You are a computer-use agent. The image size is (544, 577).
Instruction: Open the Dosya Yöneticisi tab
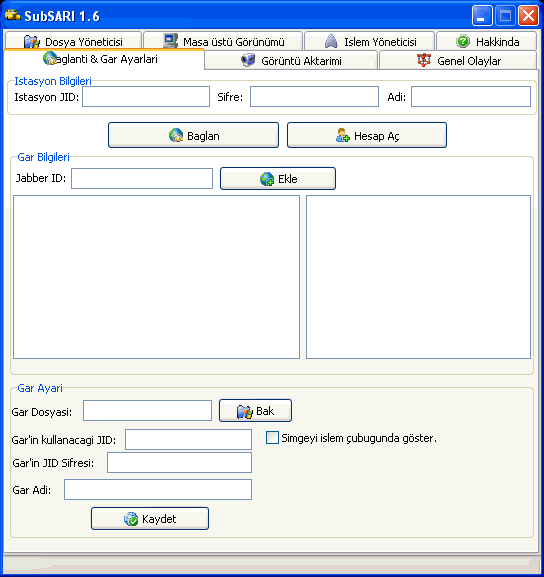73,41
